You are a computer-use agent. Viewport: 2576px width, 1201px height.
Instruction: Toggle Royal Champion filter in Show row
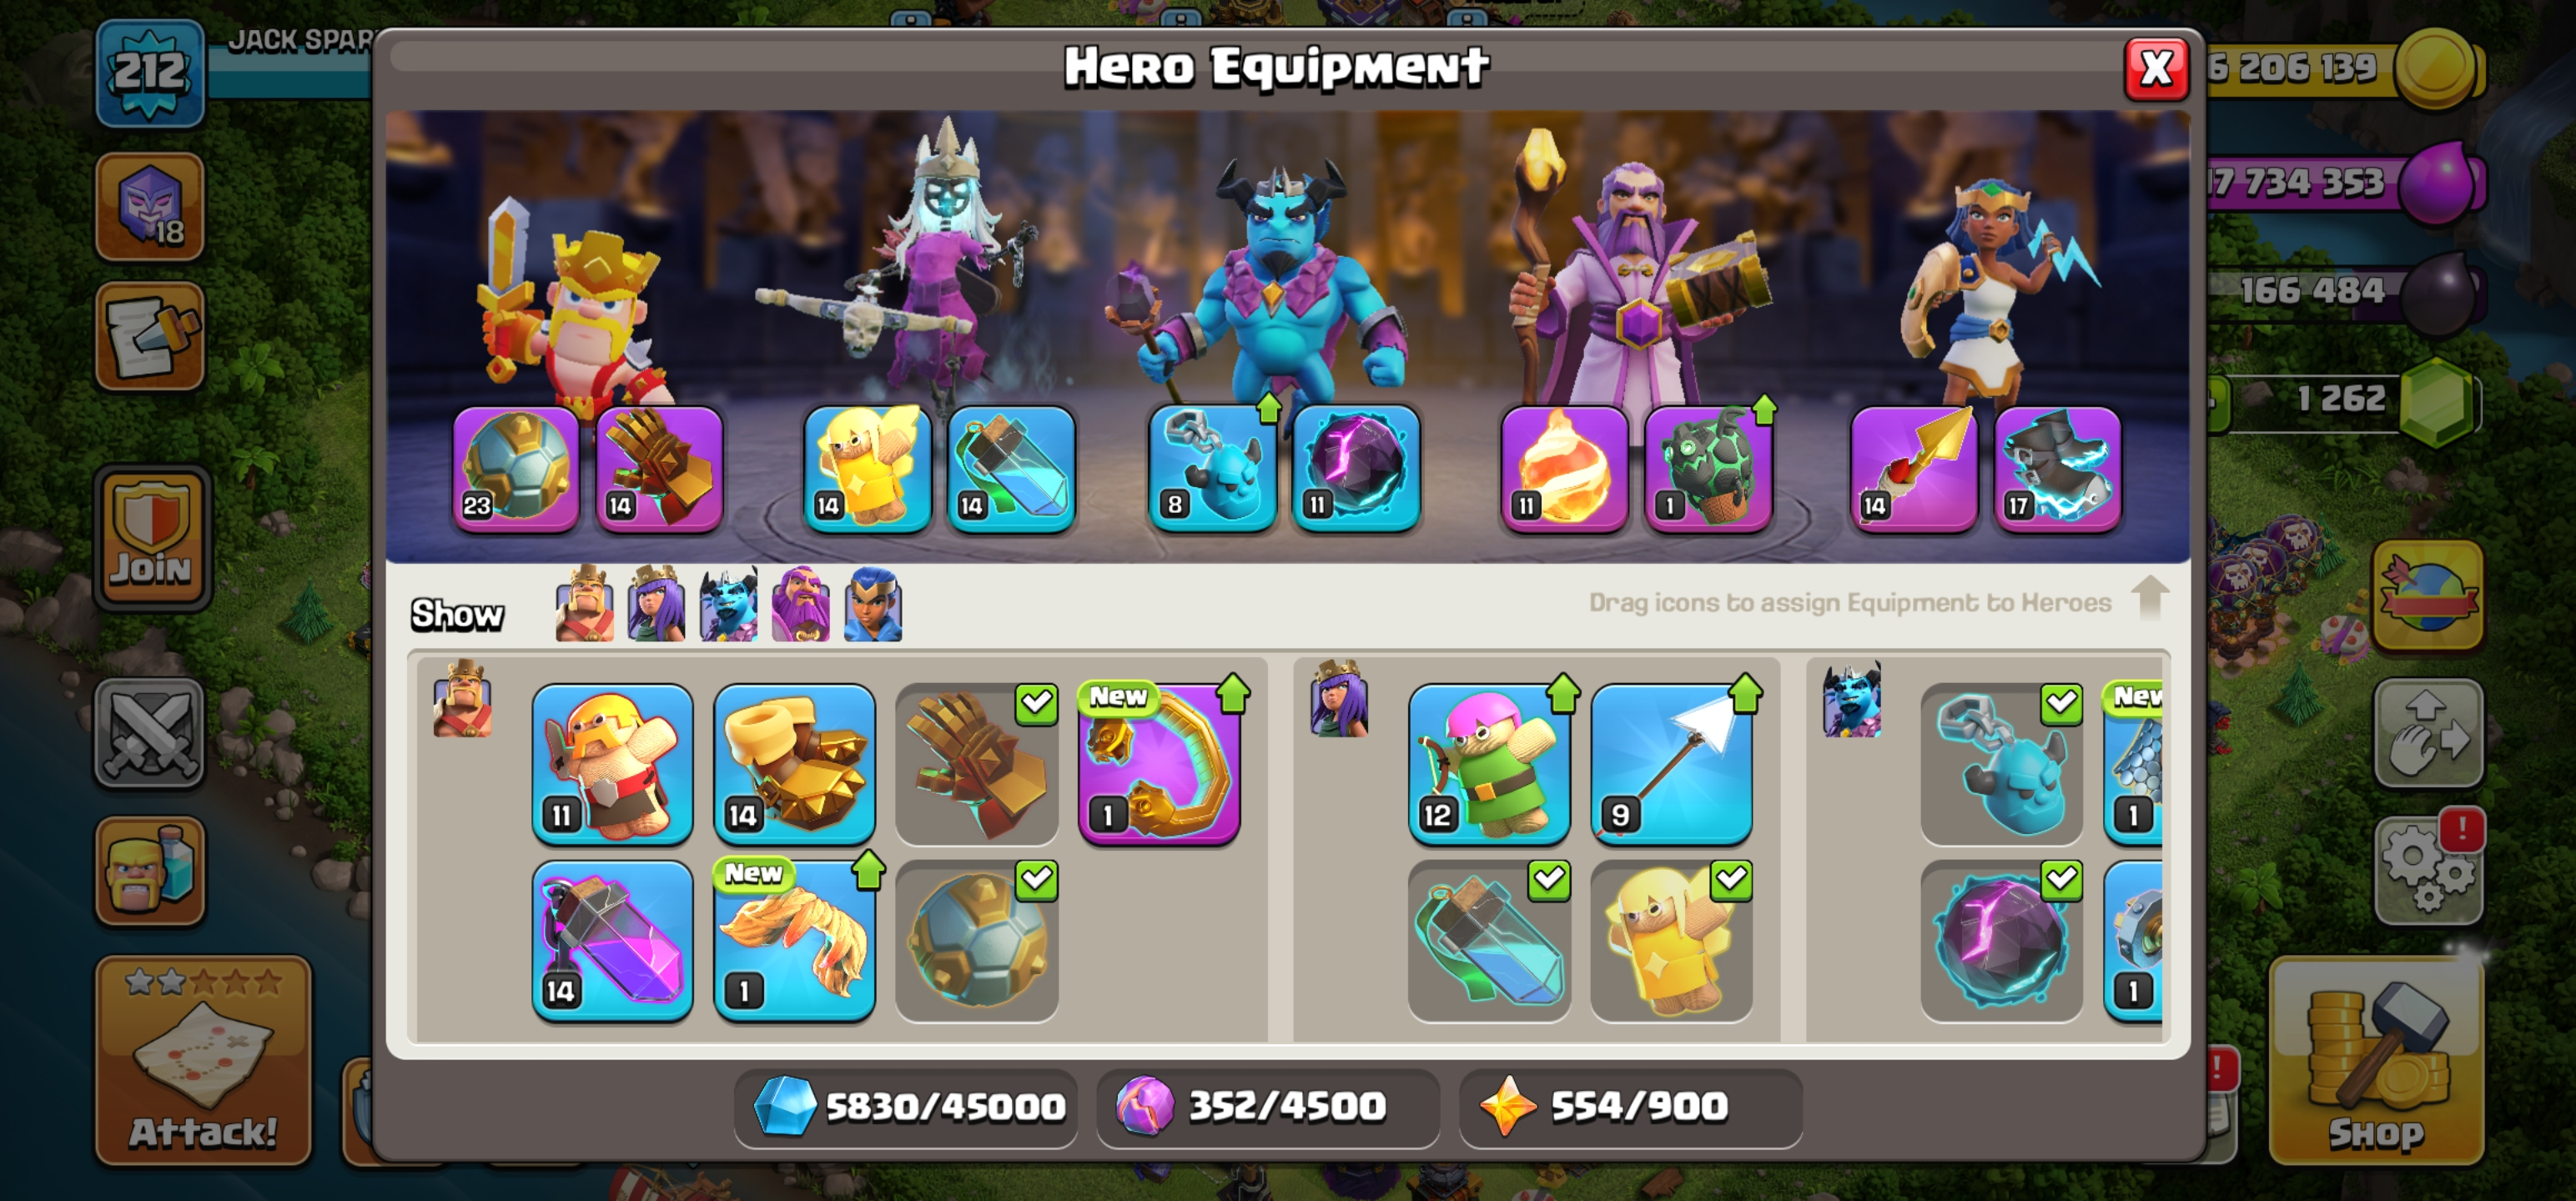tap(873, 604)
